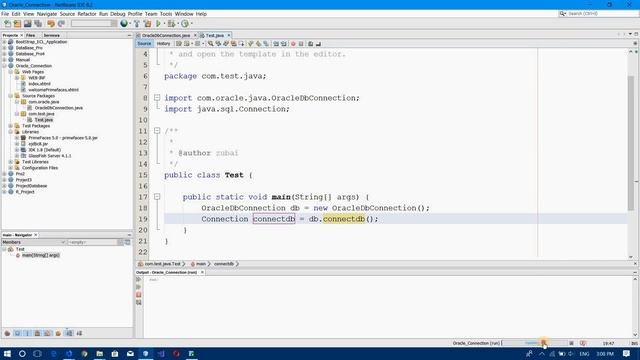
Task: Open the Members dropdown in Navigator
Action: coord(34,242)
